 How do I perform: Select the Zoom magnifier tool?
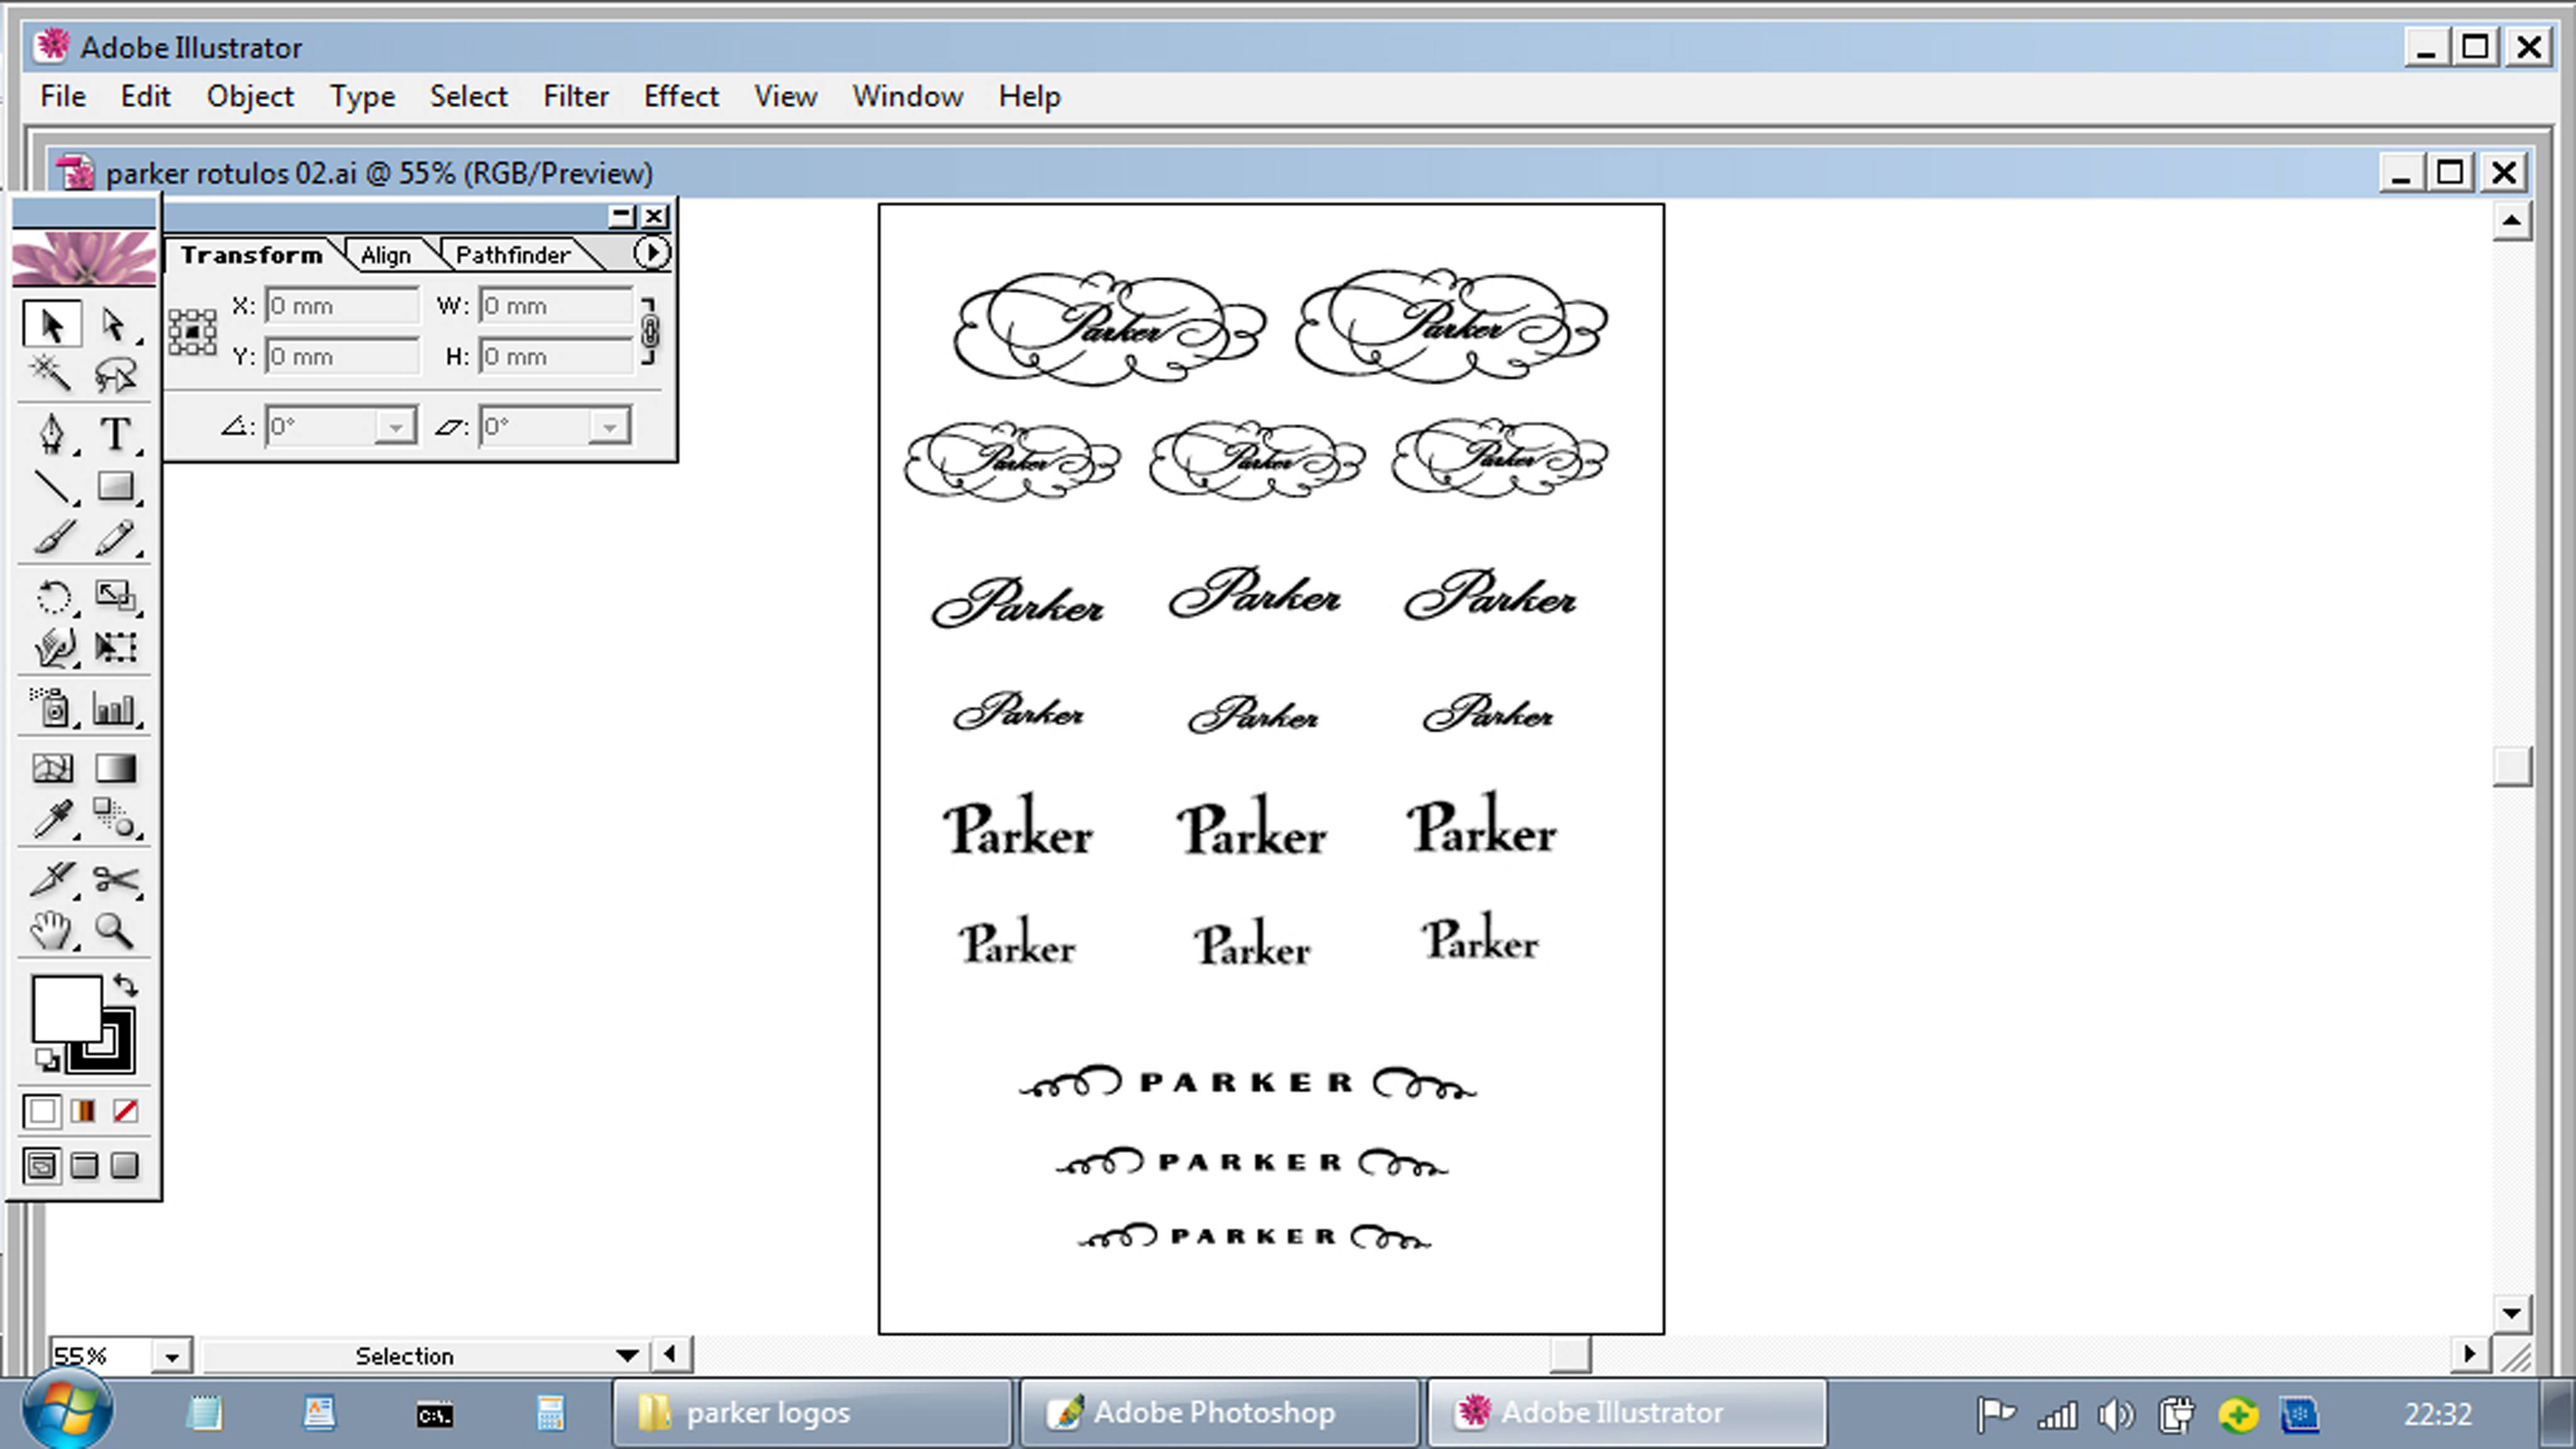[x=115, y=931]
